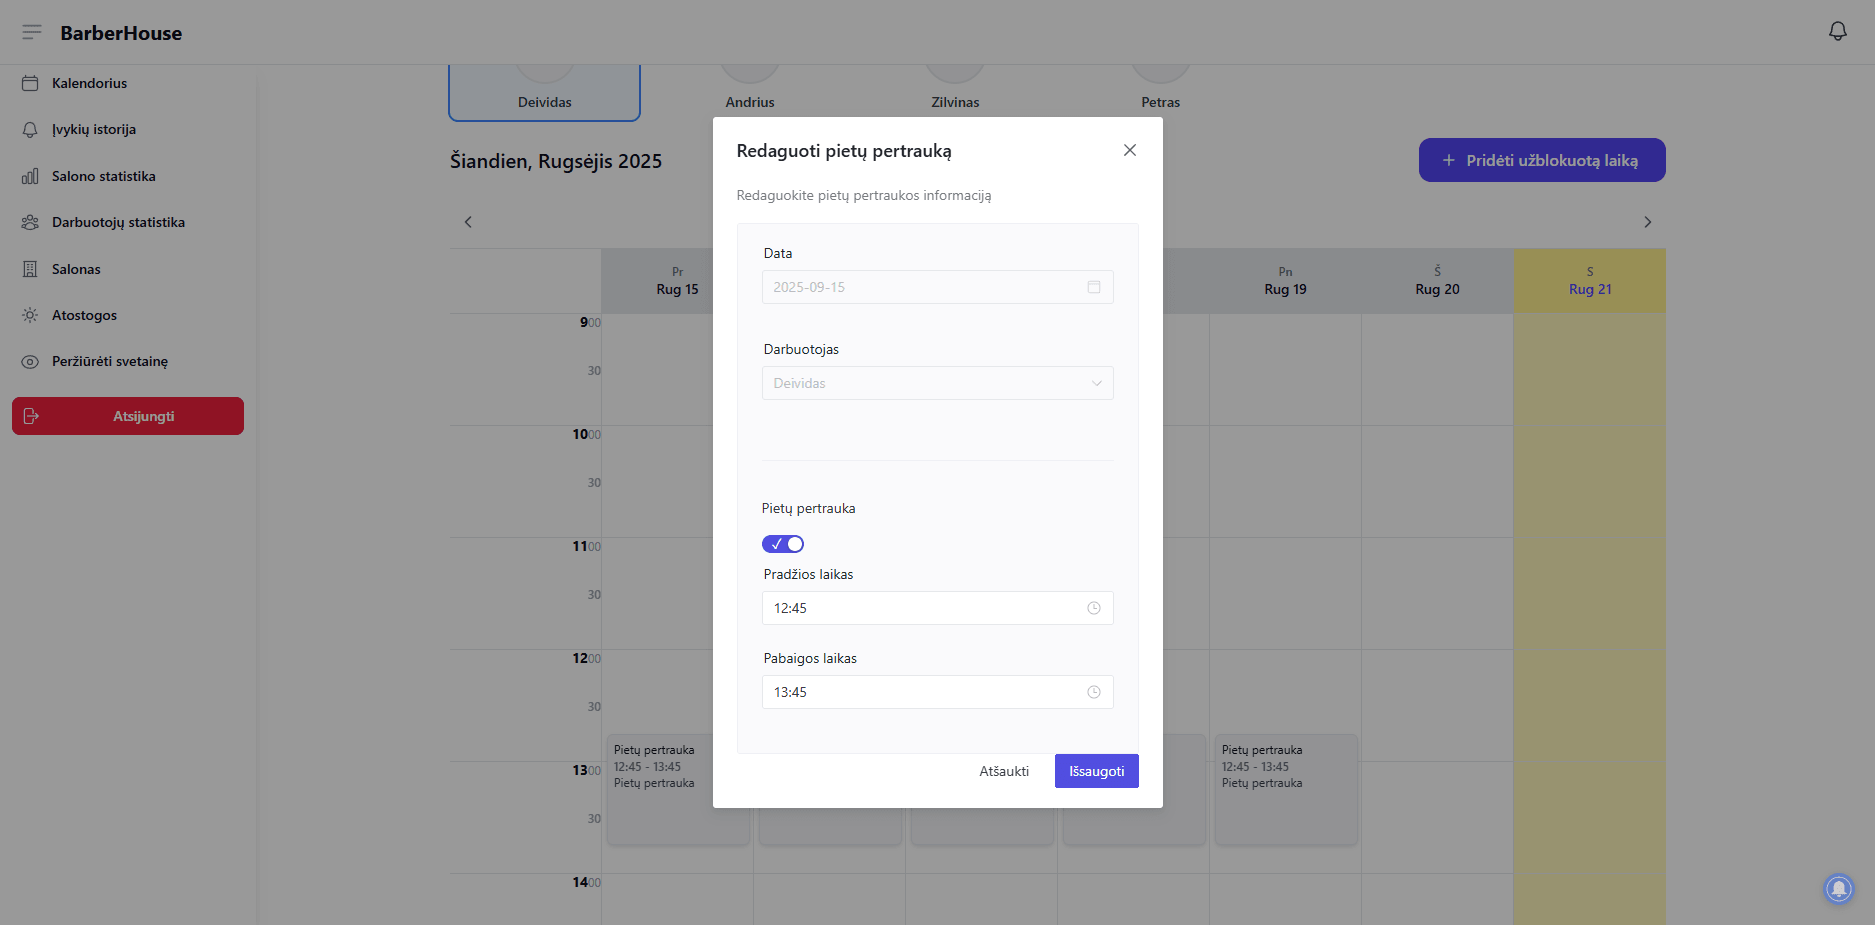Open the Darbuotojas dropdown
This screenshot has width=1875, height=925.
(x=937, y=383)
